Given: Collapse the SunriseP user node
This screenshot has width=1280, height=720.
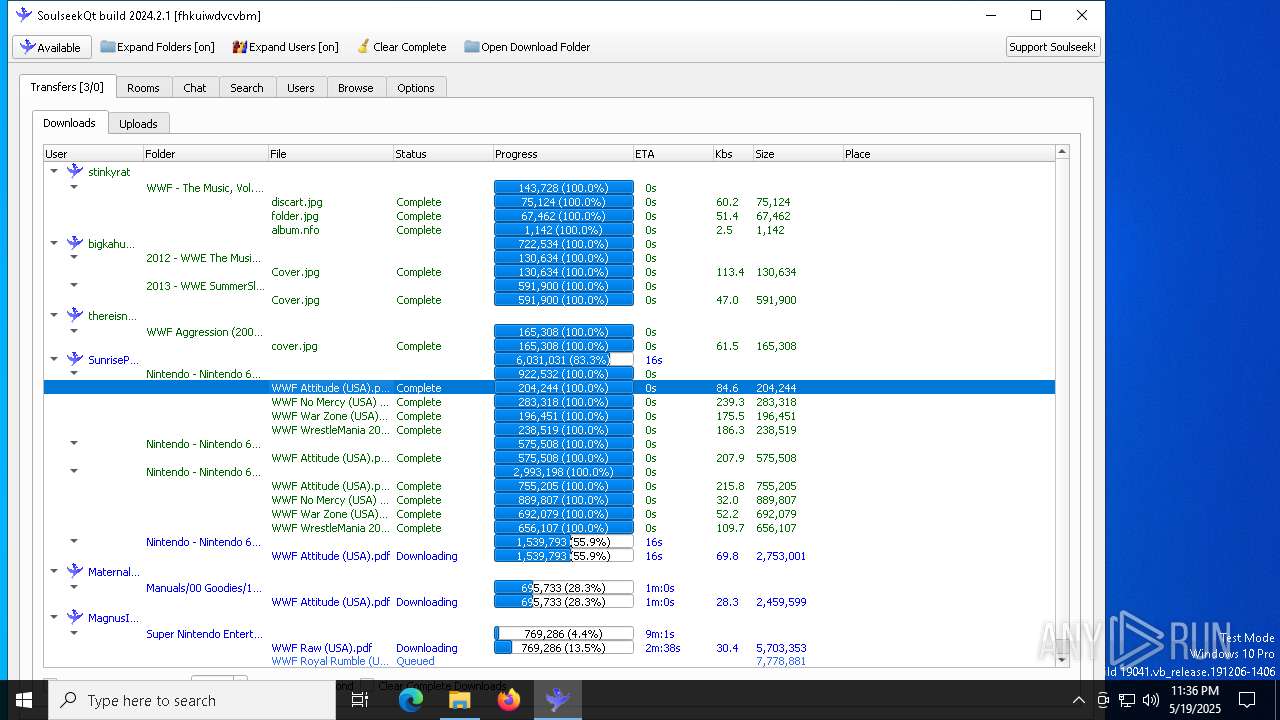Looking at the screenshot, I should [x=54, y=360].
